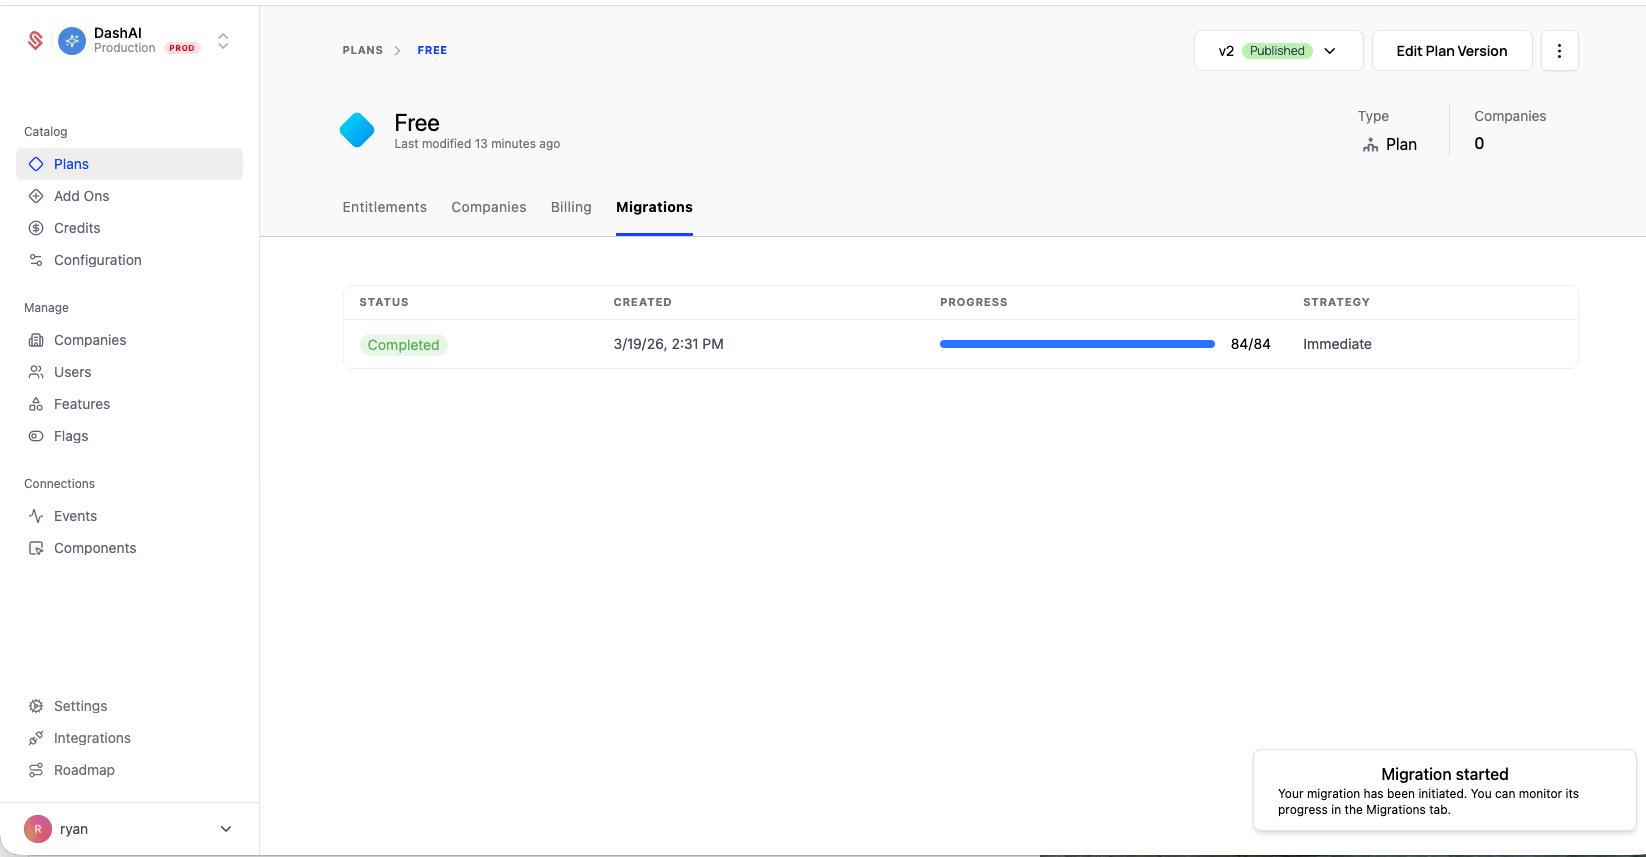Go to Add Ons page
Image resolution: width=1646 pixels, height=857 pixels.
tap(129, 196)
